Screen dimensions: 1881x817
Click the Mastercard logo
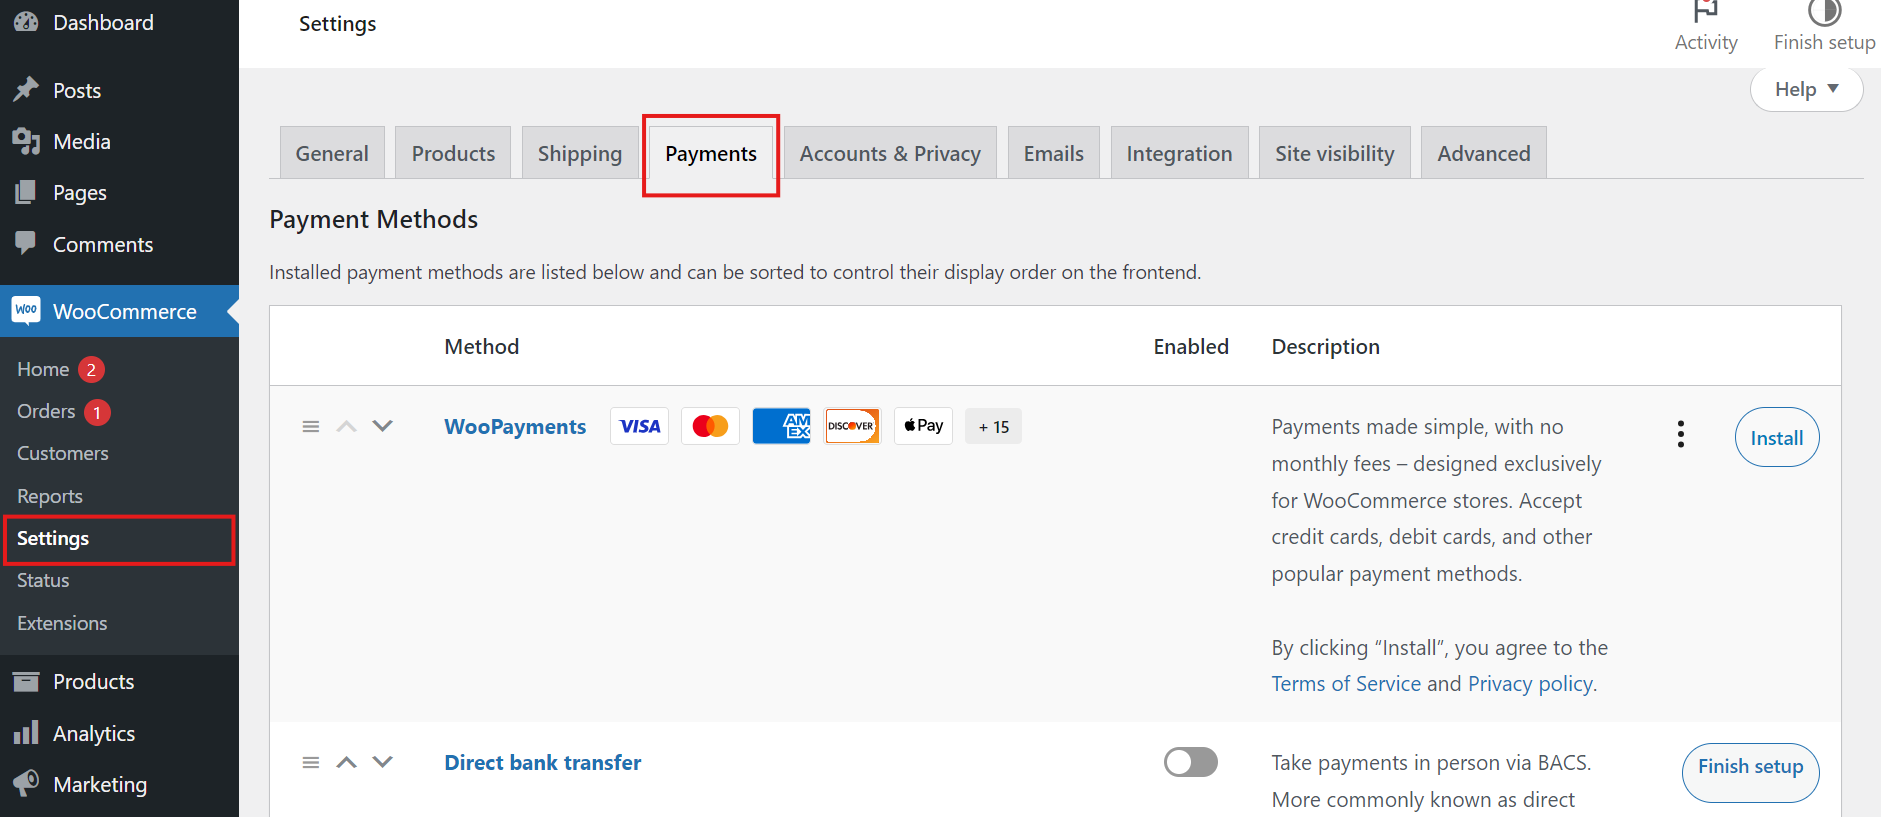tap(711, 426)
